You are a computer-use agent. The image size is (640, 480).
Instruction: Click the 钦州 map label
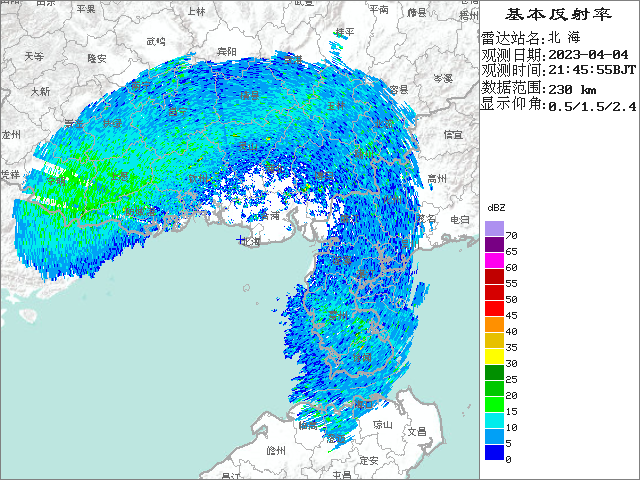(x=198, y=178)
